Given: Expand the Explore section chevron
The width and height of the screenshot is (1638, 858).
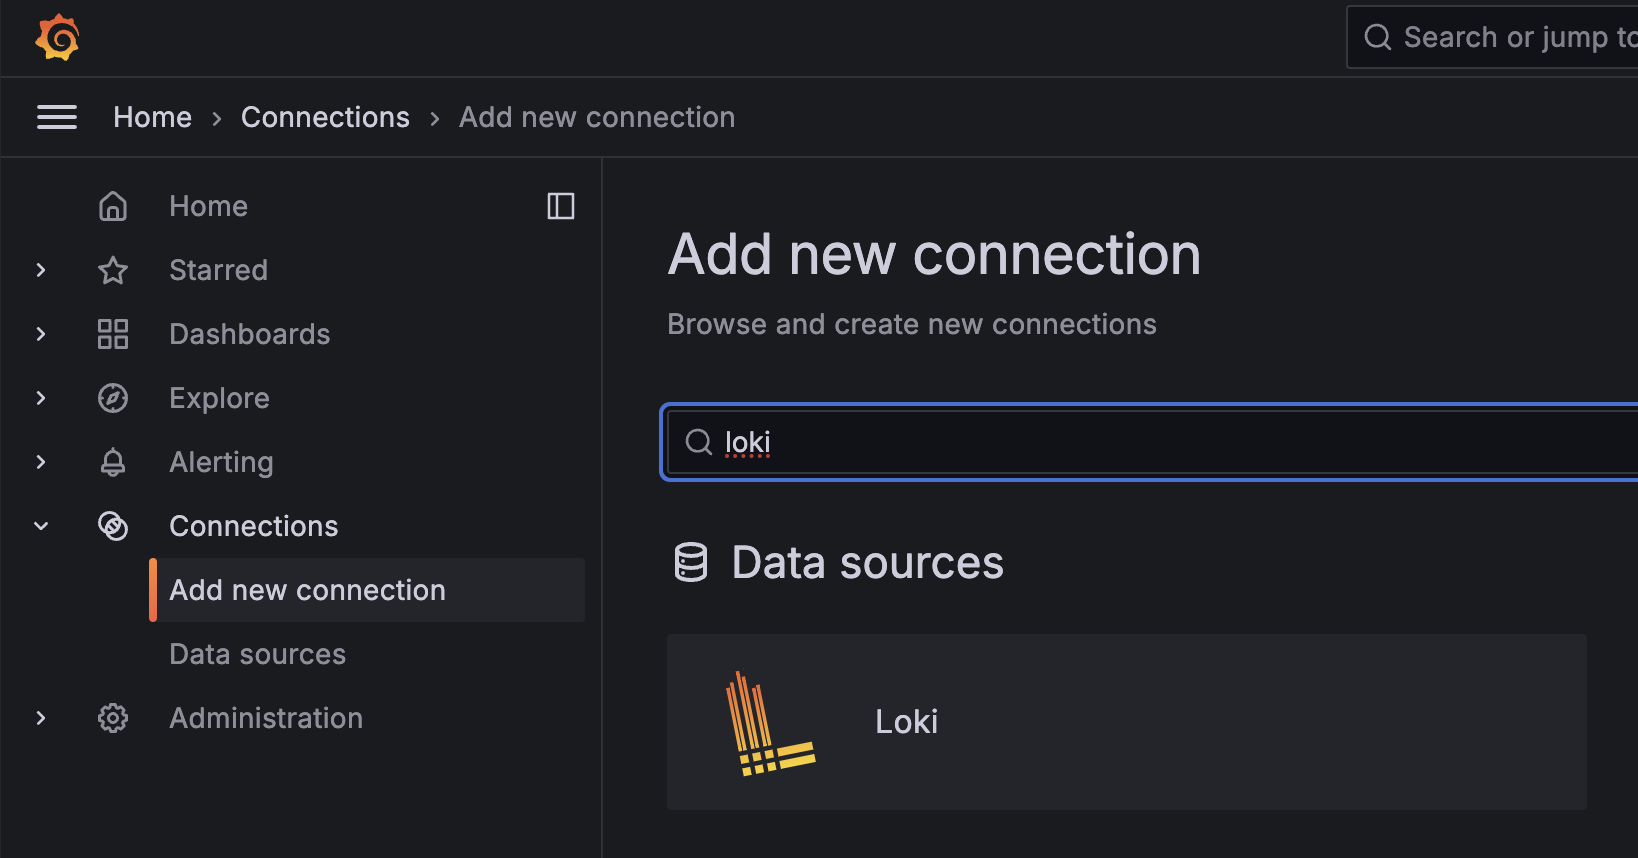Looking at the screenshot, I should [x=41, y=398].
